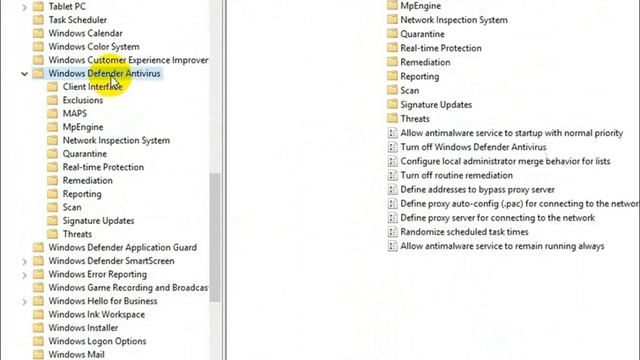Click policy icon for Define proxy server for connecting

coord(392,218)
